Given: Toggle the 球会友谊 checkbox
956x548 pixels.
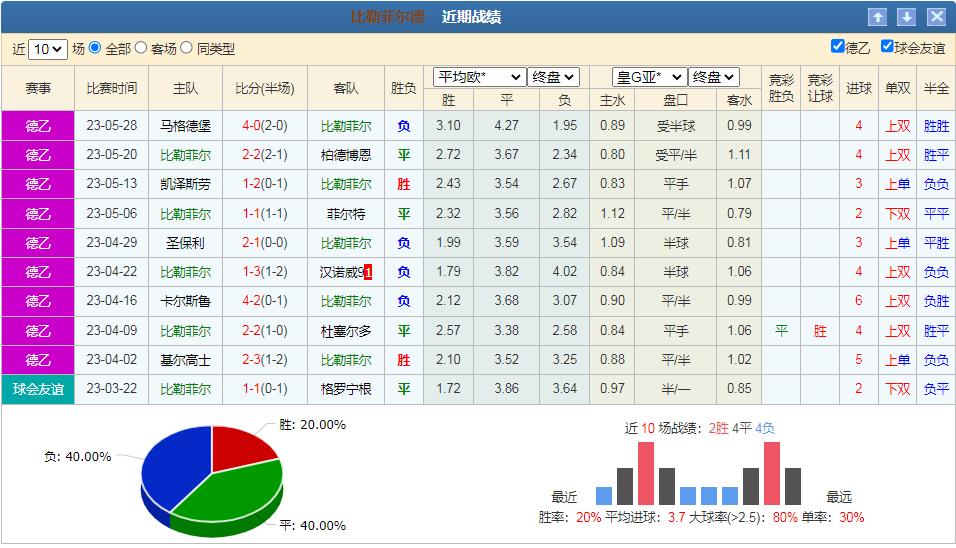Looking at the screenshot, I should (x=887, y=46).
